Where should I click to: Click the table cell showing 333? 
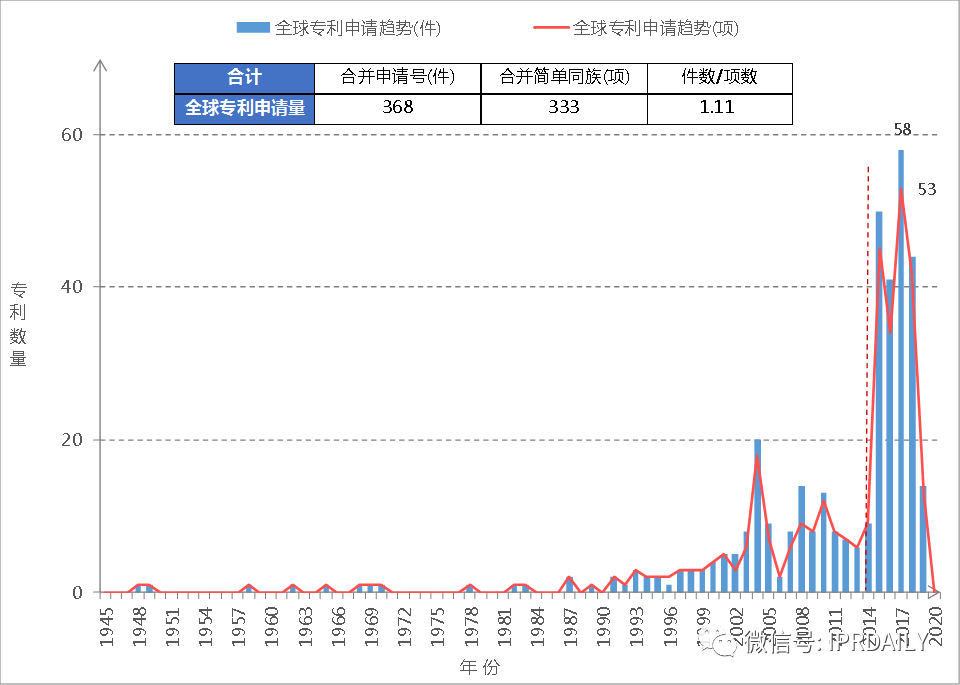click(x=564, y=109)
